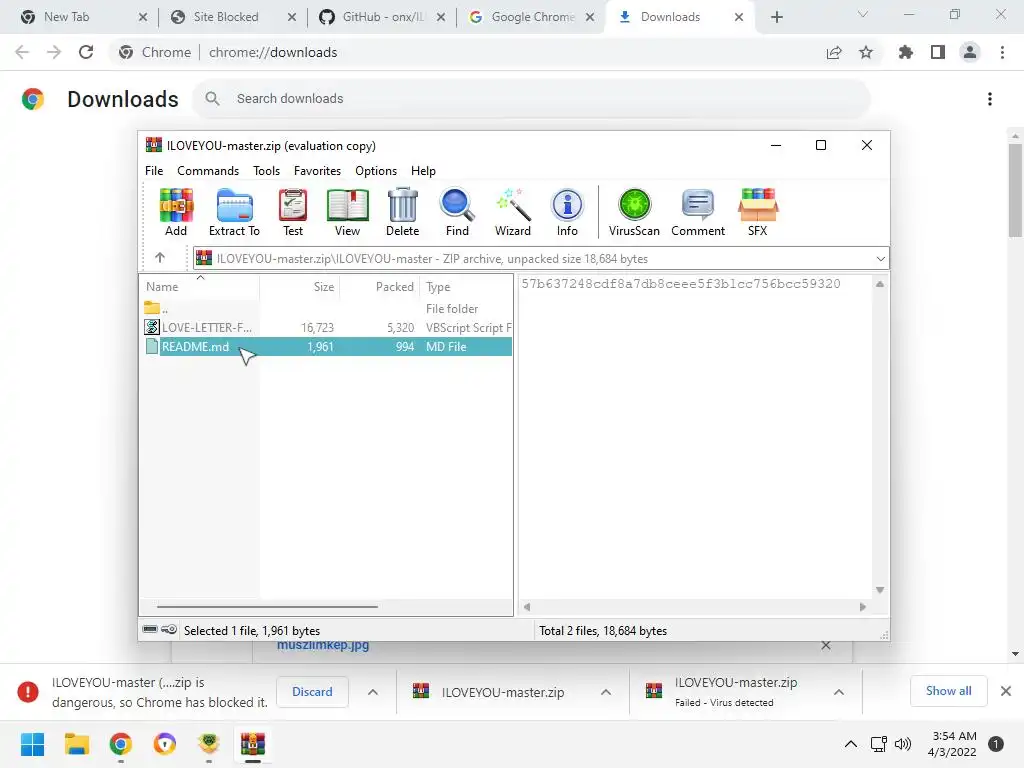Click Show all downloads button

tap(948, 691)
